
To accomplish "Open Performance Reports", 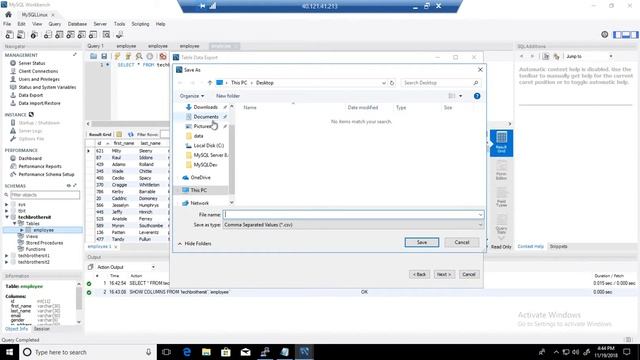I will 40,167.
